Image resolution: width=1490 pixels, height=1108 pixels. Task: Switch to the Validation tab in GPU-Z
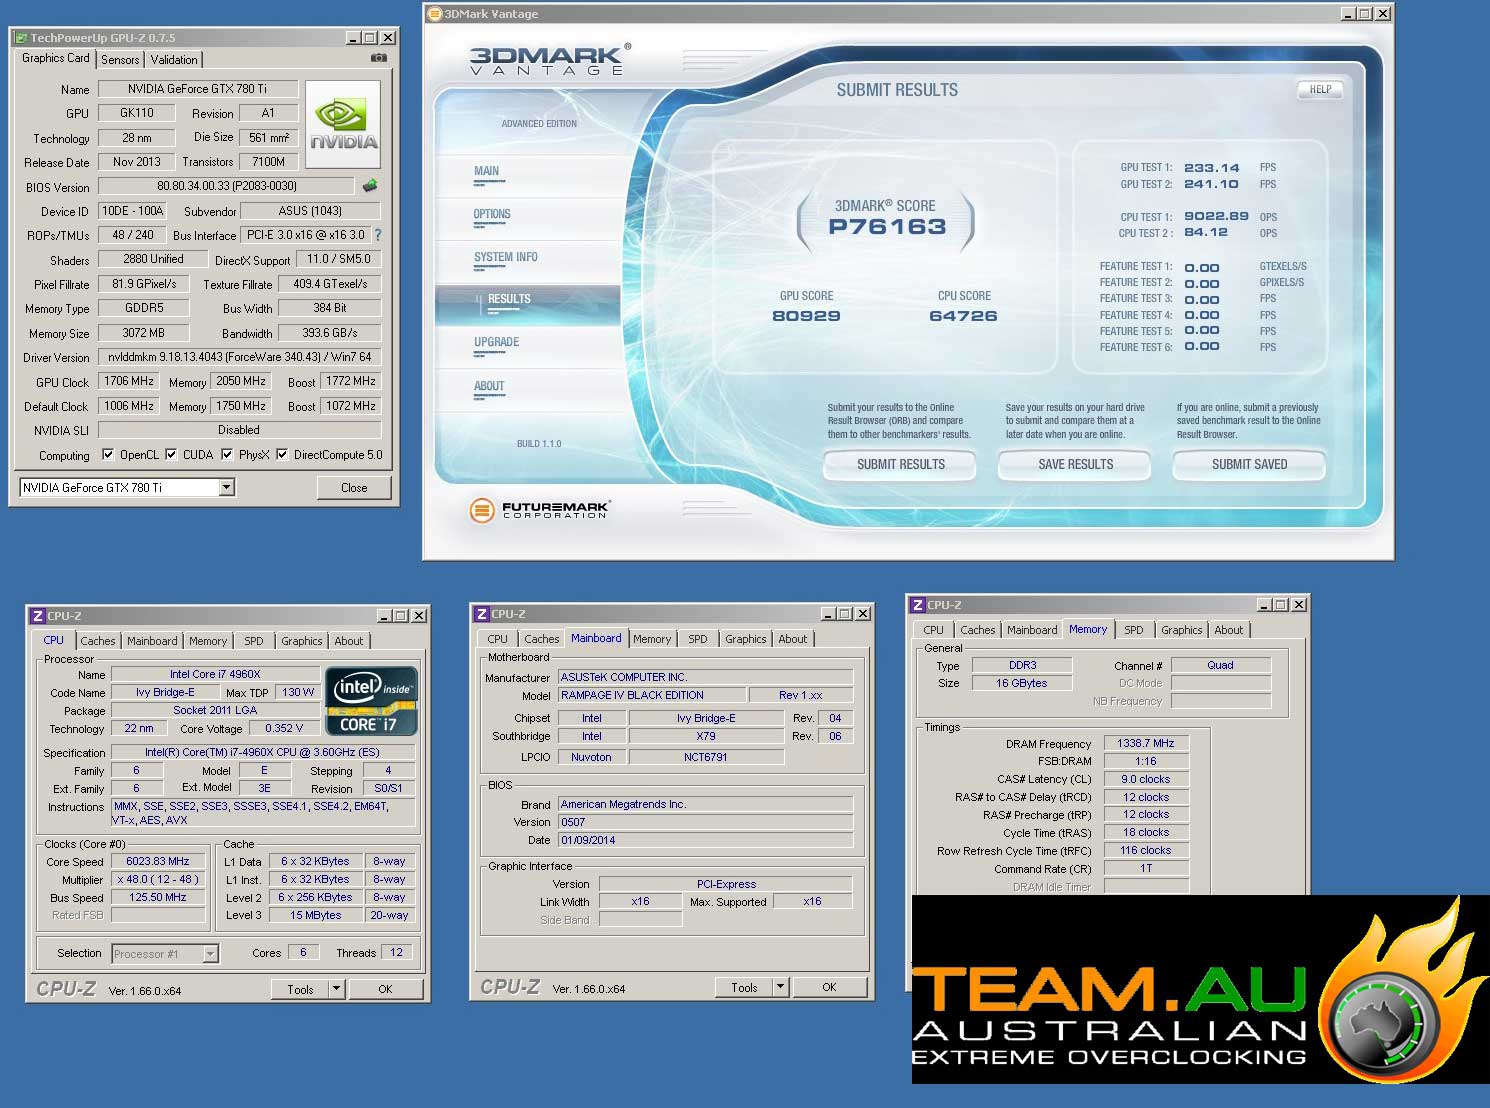point(174,60)
